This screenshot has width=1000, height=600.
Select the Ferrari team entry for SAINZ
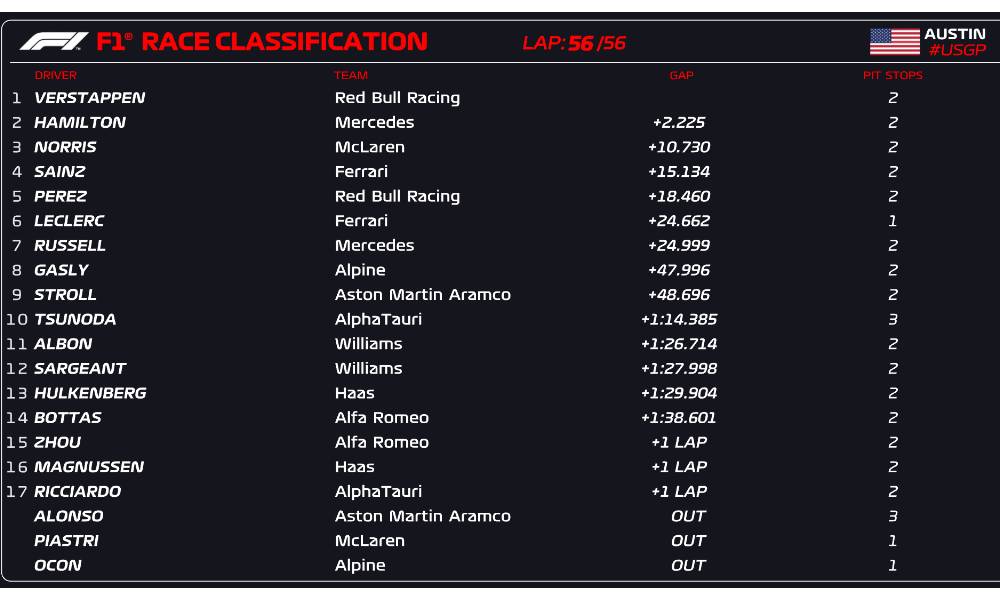[x=361, y=172]
